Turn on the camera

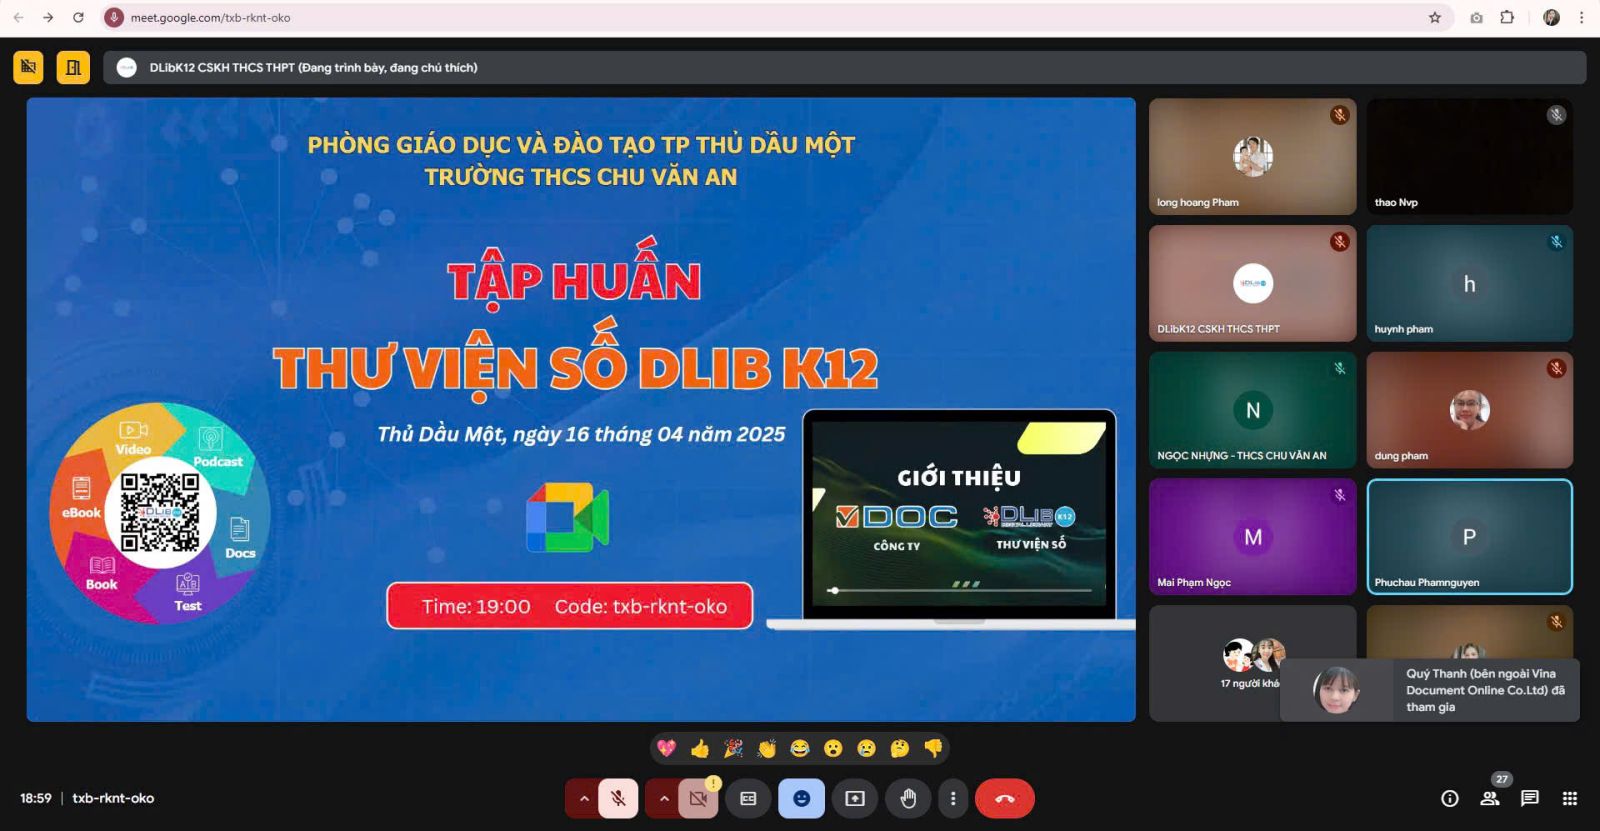coord(698,798)
